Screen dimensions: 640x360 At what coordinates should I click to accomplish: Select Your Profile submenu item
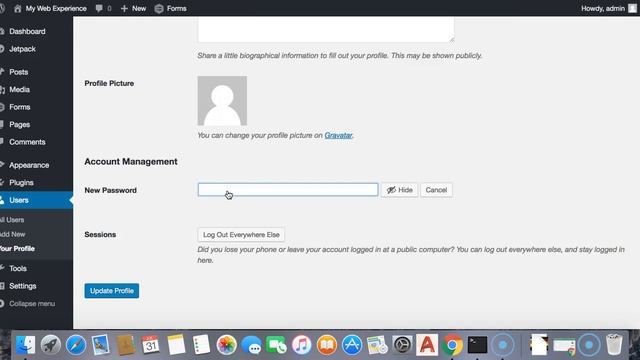pyautogui.click(x=17, y=249)
